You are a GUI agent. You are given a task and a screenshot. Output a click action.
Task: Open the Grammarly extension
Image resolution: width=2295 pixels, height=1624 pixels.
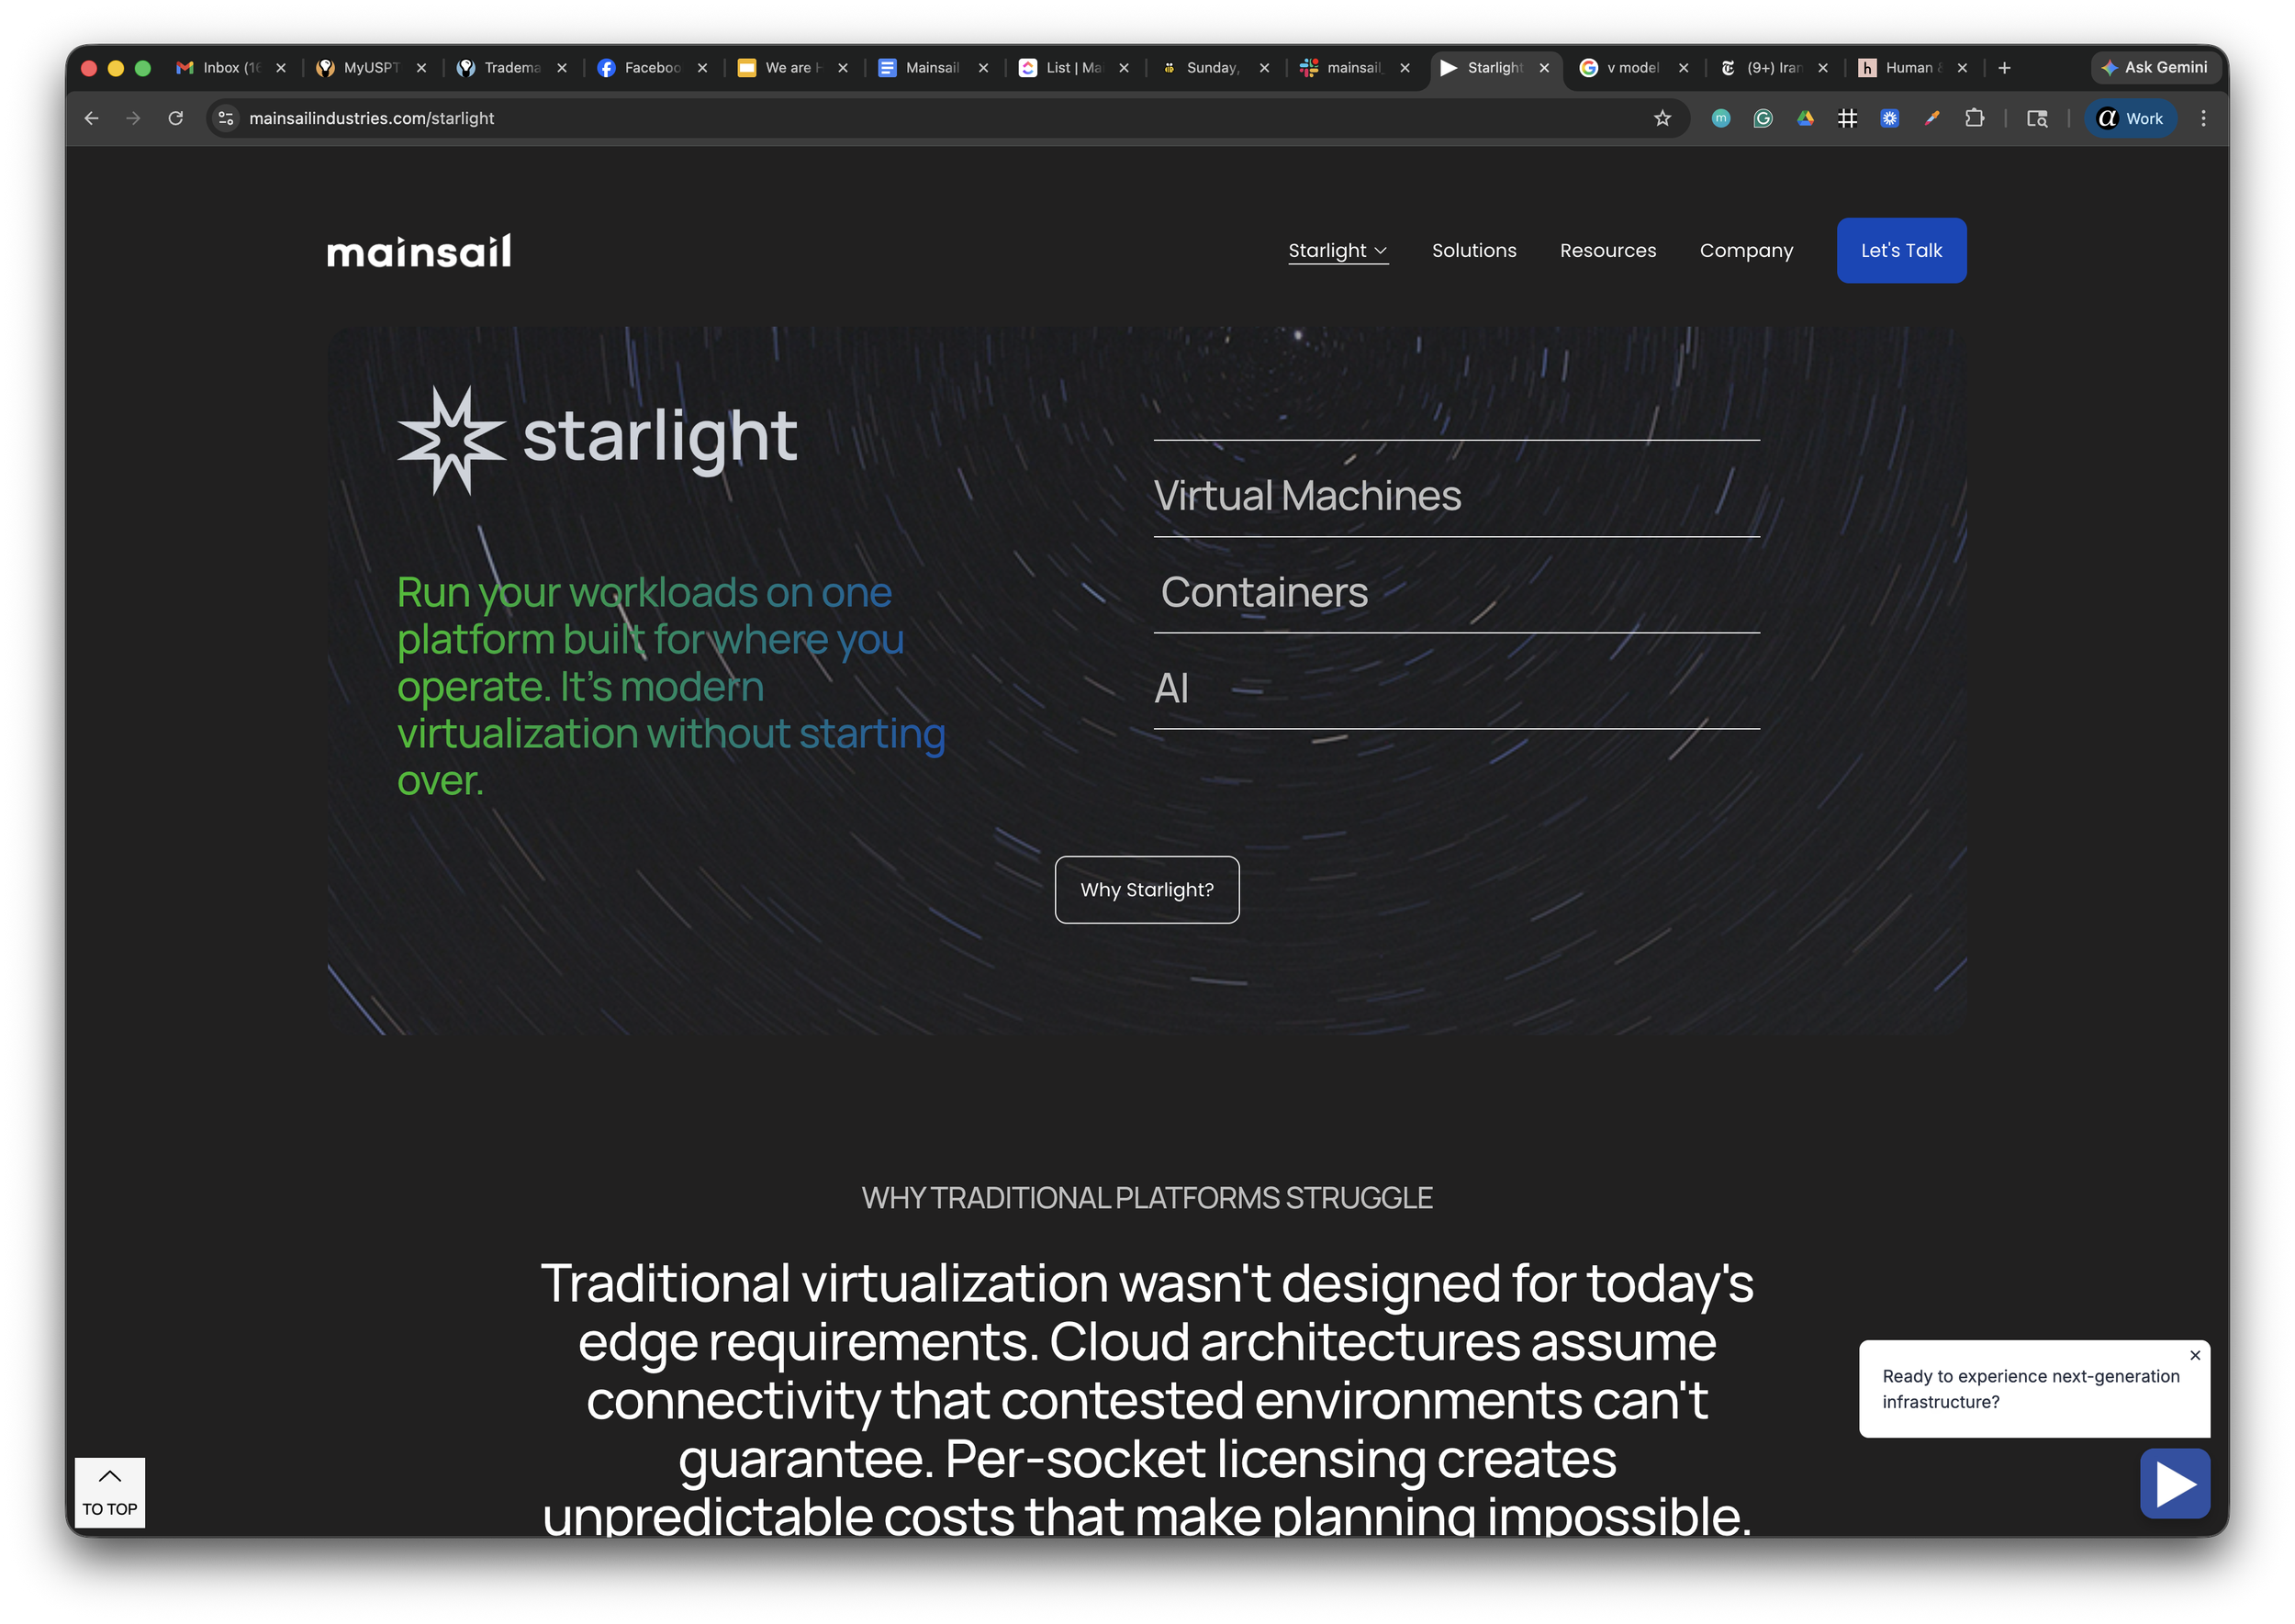tap(1762, 118)
